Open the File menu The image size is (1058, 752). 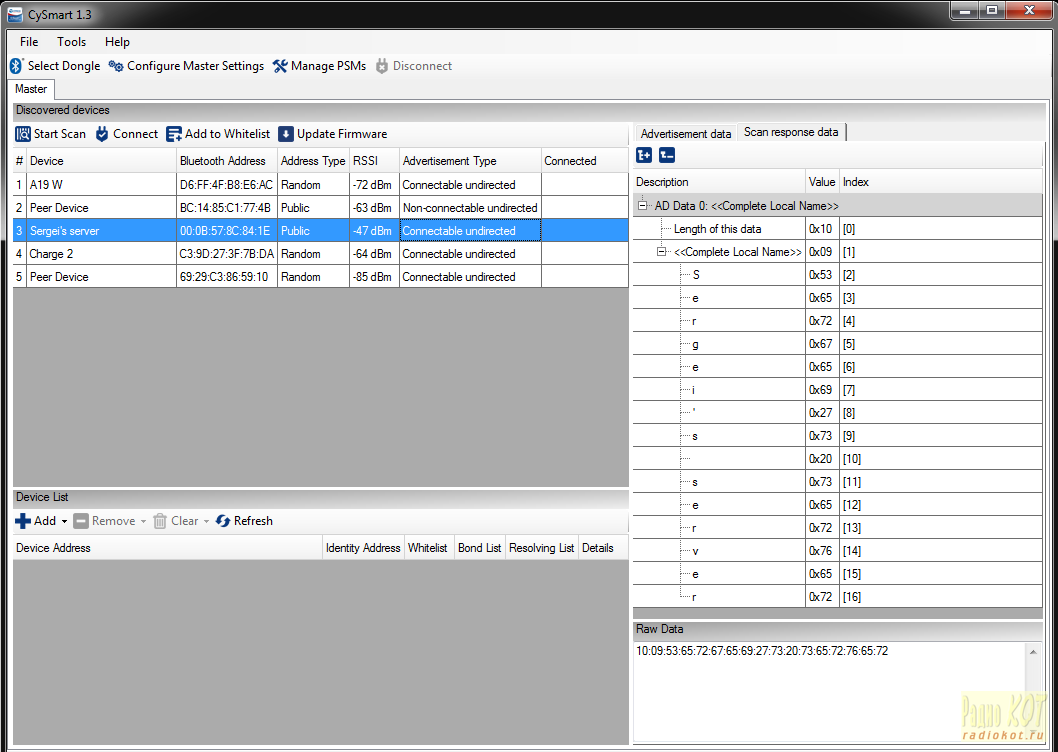pos(29,42)
